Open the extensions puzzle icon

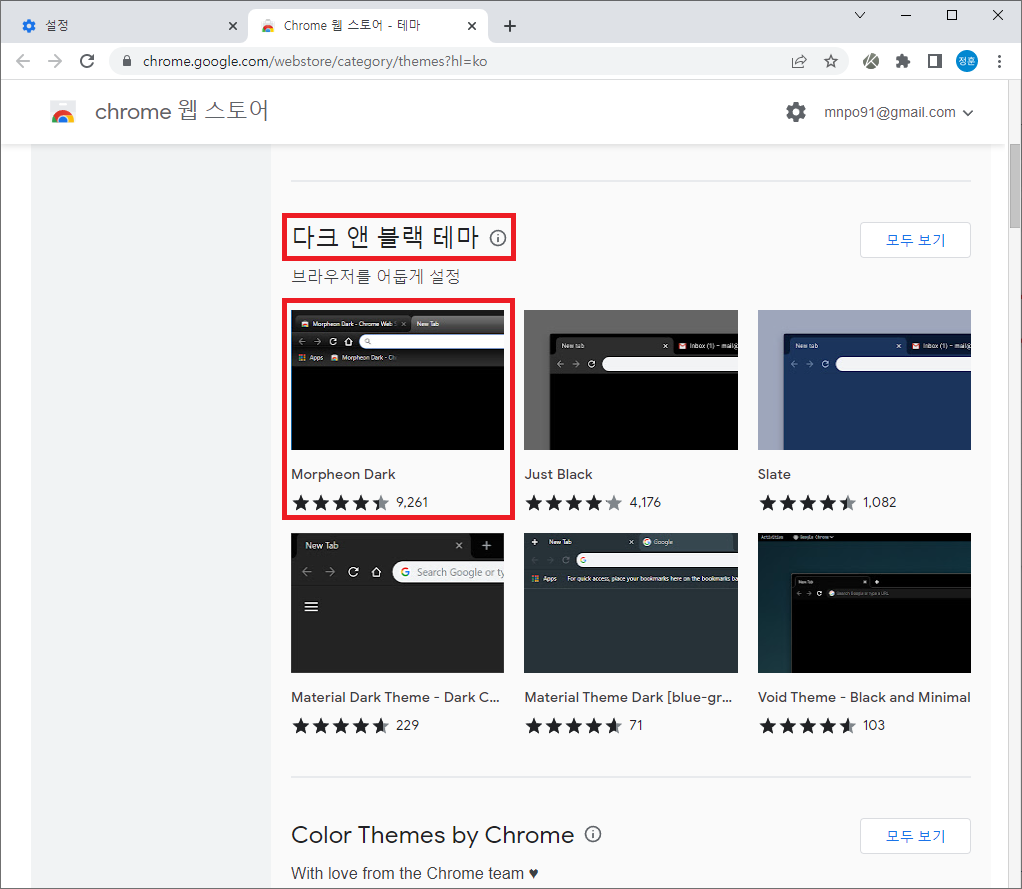tap(903, 61)
